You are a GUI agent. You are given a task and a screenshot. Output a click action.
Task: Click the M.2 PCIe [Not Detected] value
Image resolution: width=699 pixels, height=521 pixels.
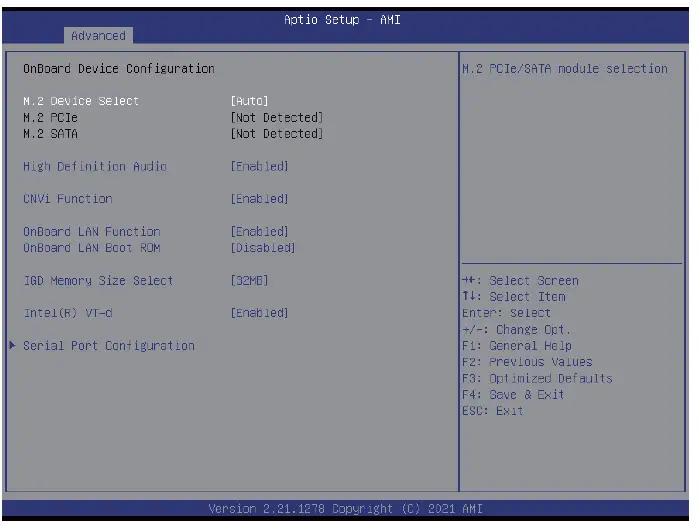[276, 118]
